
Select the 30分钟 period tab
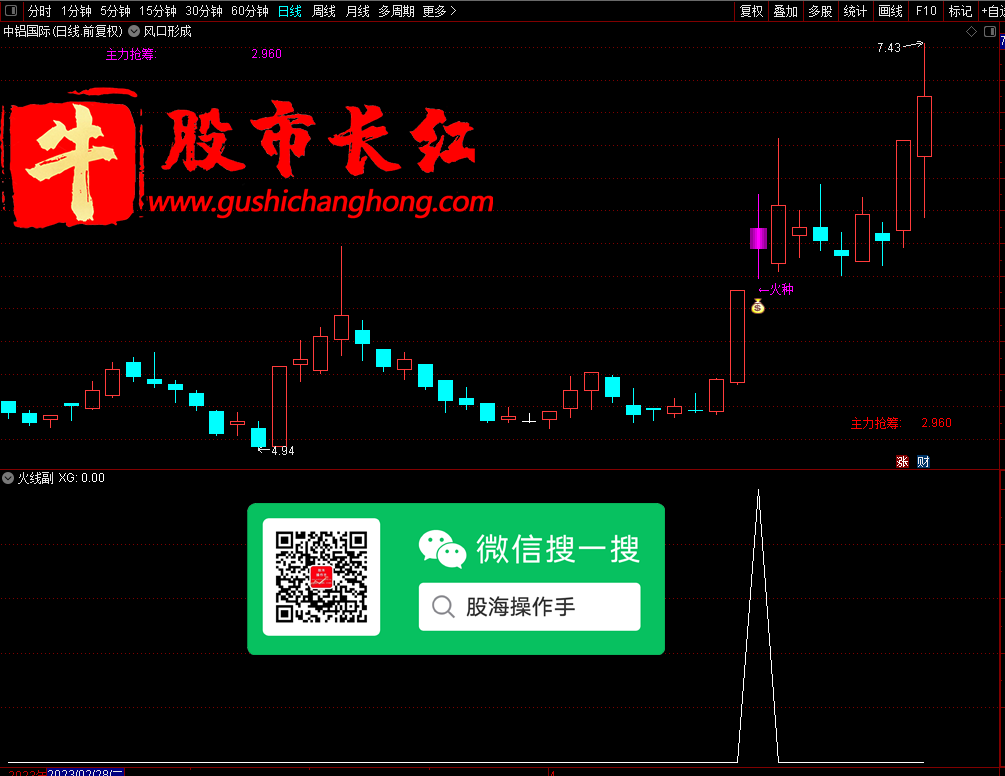[x=204, y=11]
